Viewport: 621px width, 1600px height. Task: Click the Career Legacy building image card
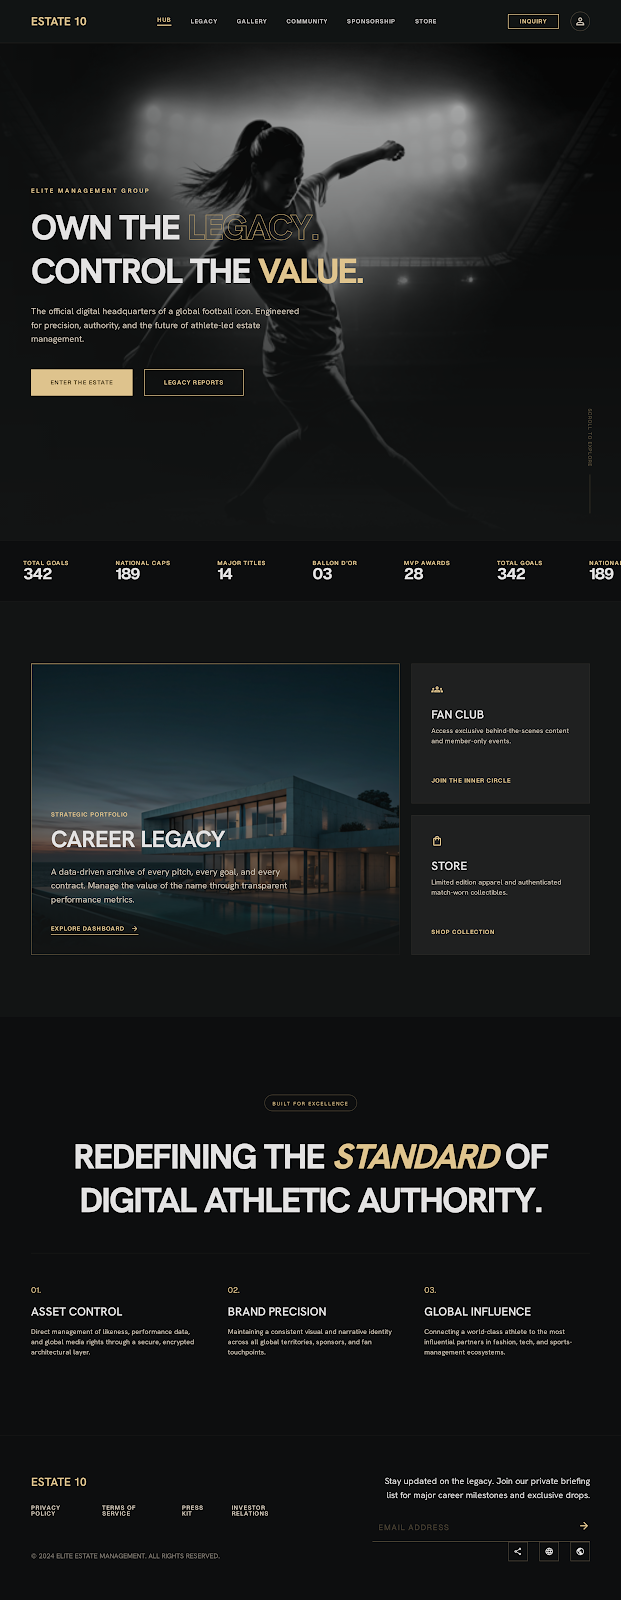[215, 808]
